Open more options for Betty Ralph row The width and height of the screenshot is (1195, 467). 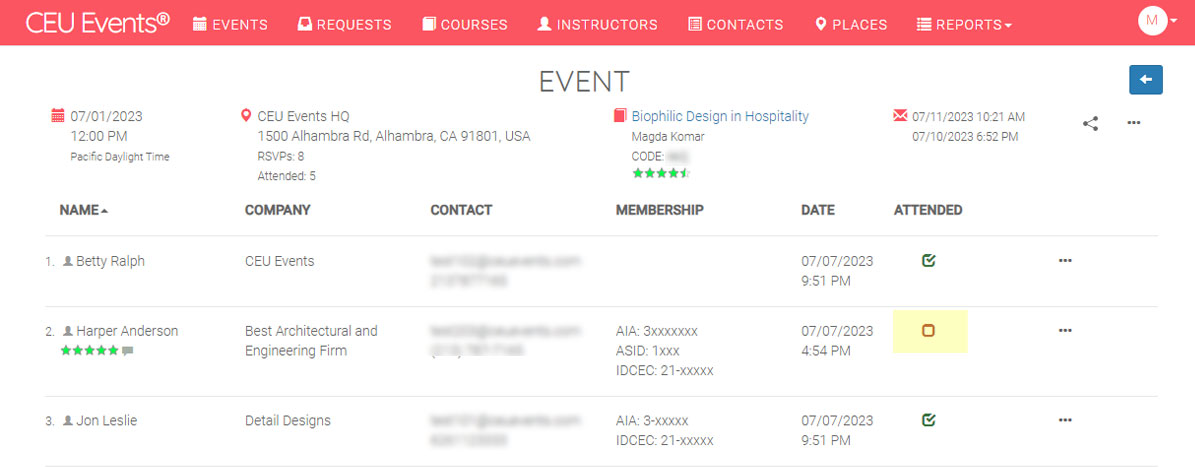(1065, 261)
